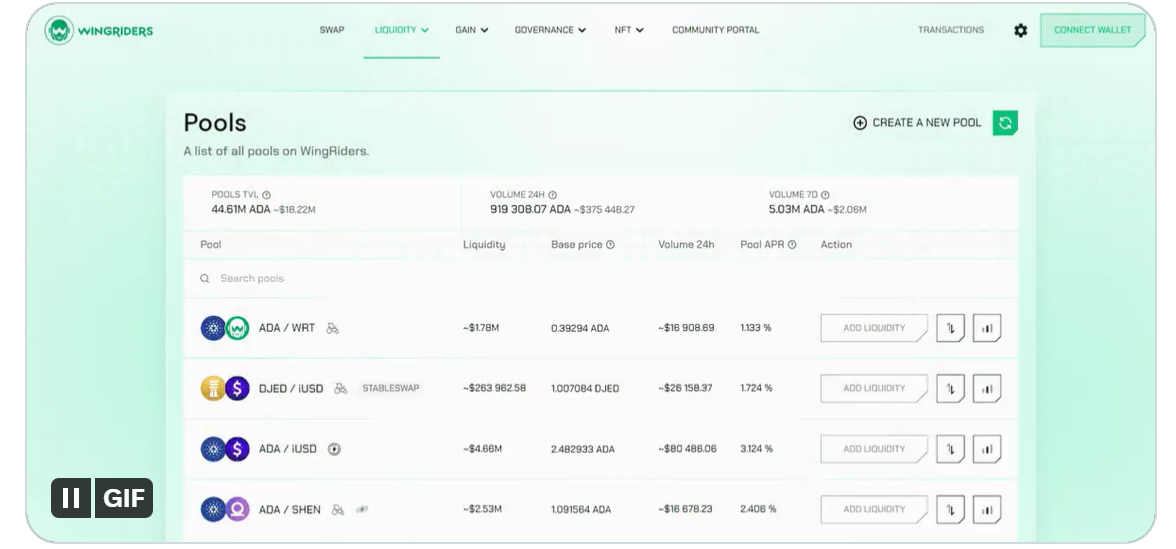
Task: Select the ADA / WRT pool name
Action: tap(287, 328)
